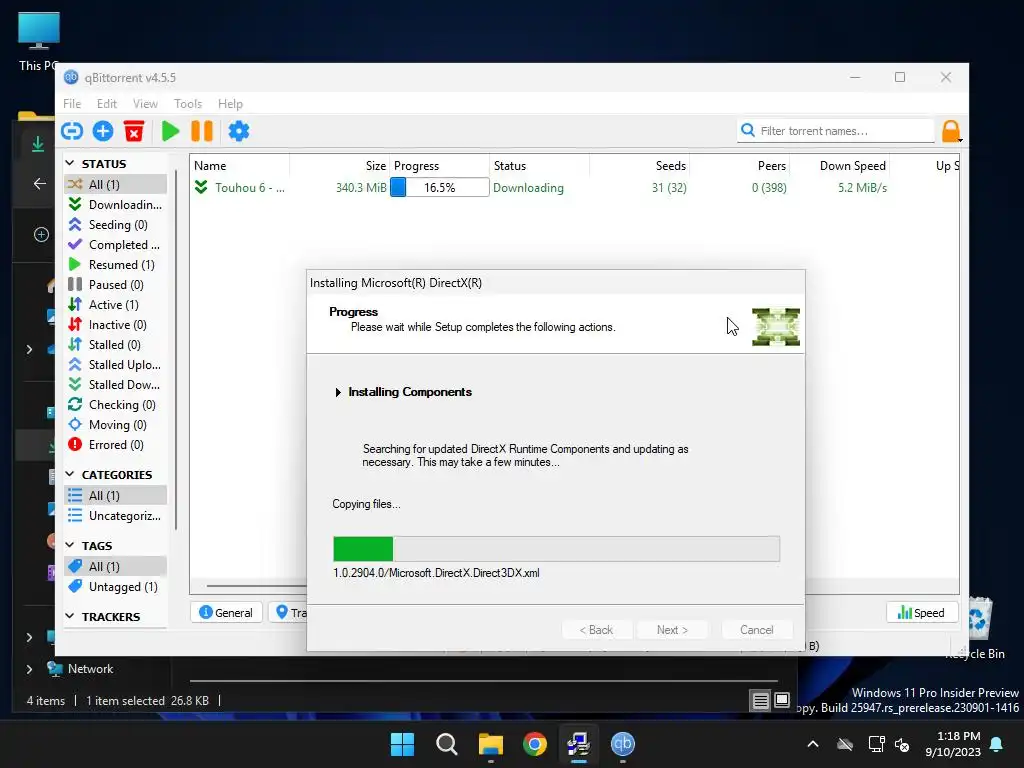The image size is (1024, 768).
Task: Open the Help menu
Action: coord(230,103)
